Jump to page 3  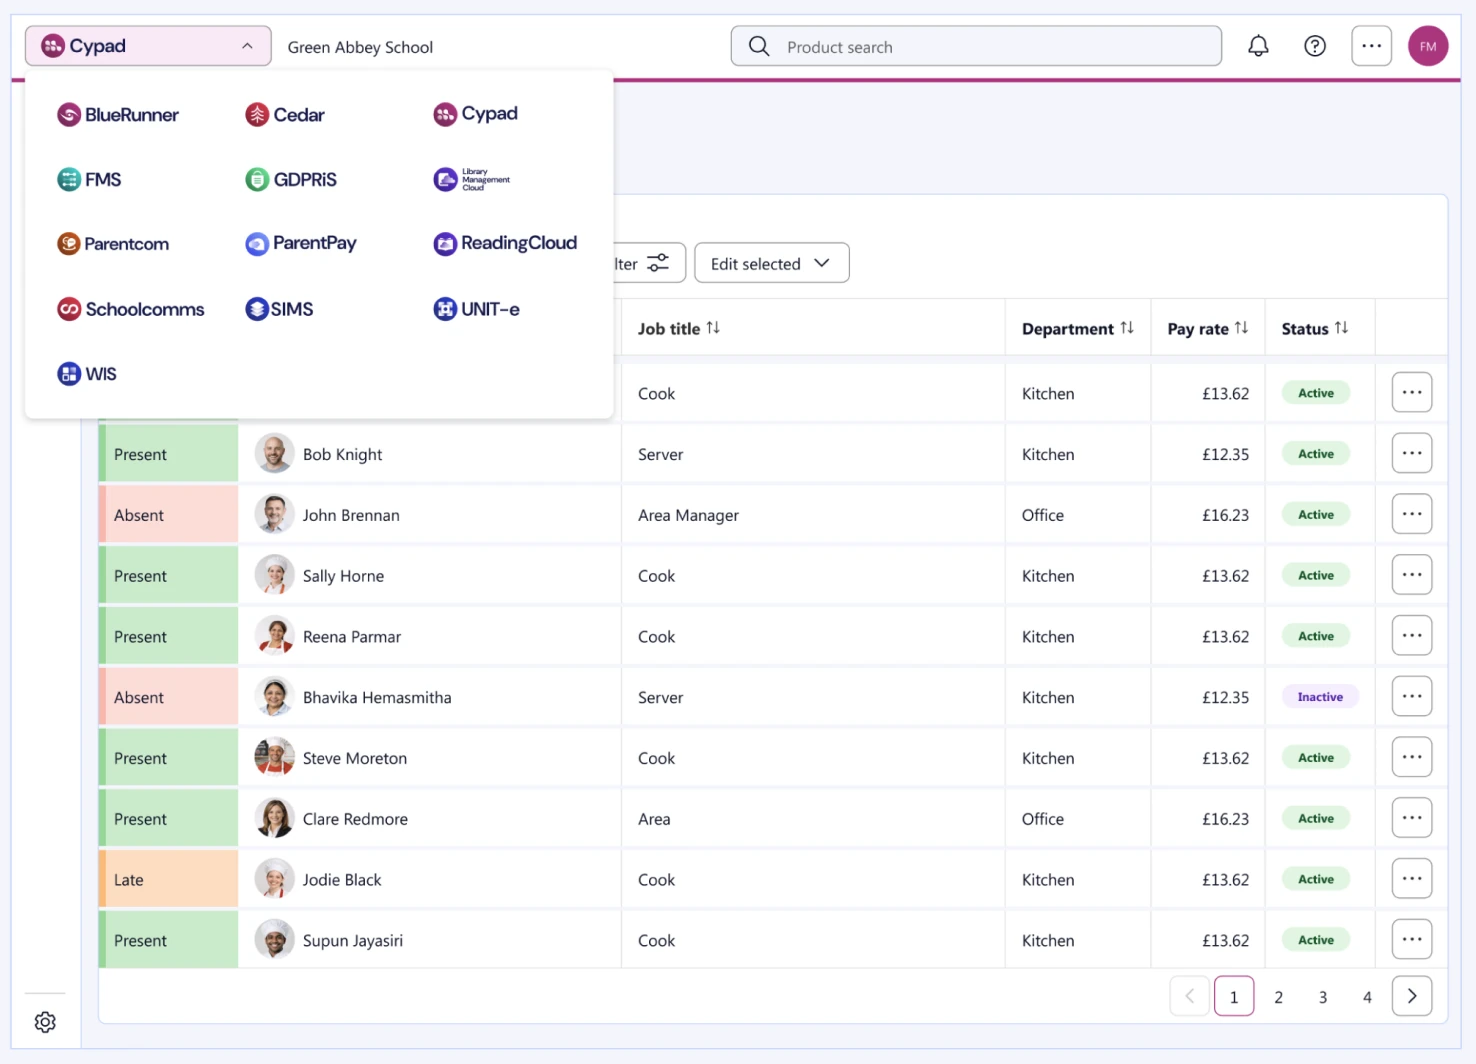[1323, 997]
